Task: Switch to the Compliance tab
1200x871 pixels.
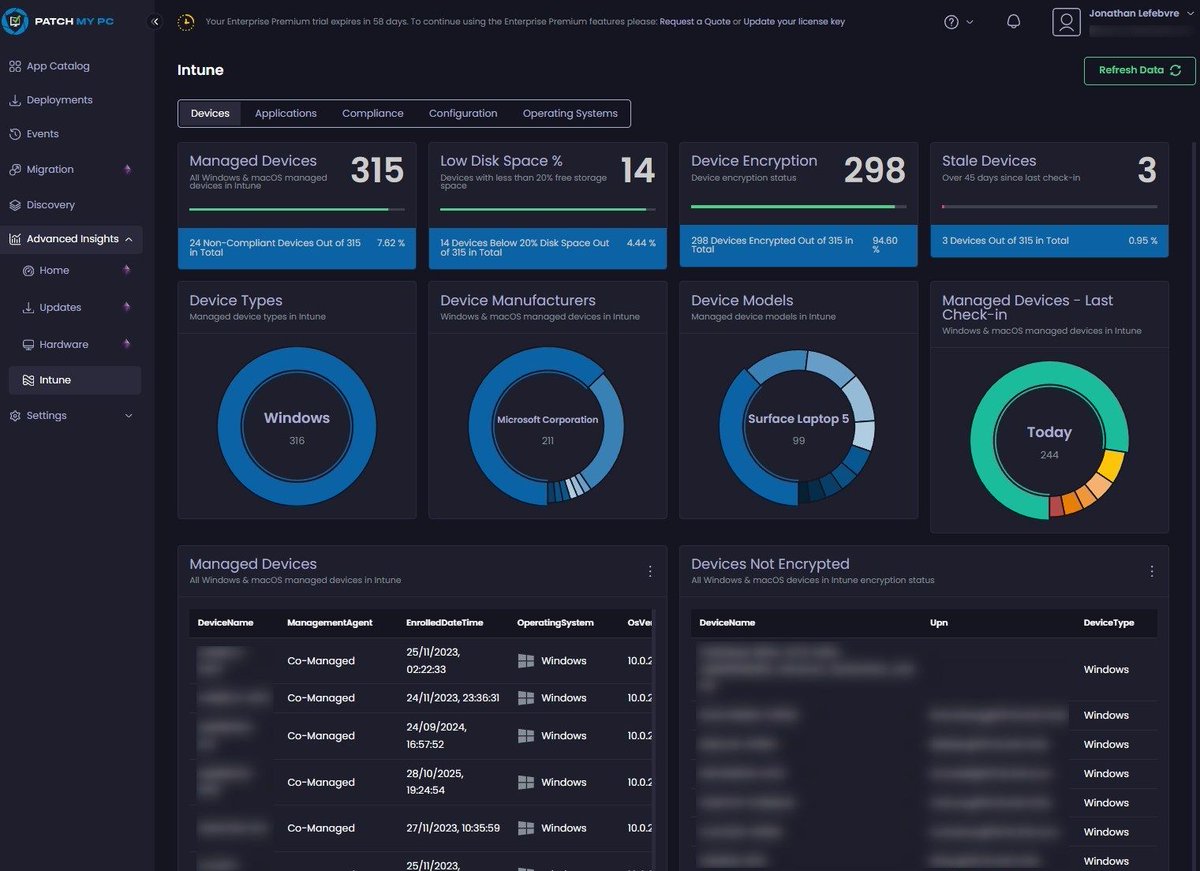Action: coord(372,113)
